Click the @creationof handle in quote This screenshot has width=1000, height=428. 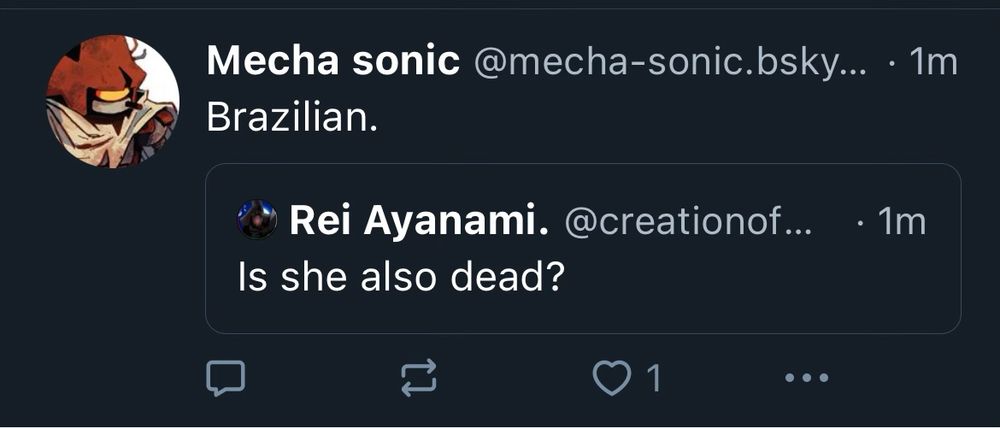point(687,221)
